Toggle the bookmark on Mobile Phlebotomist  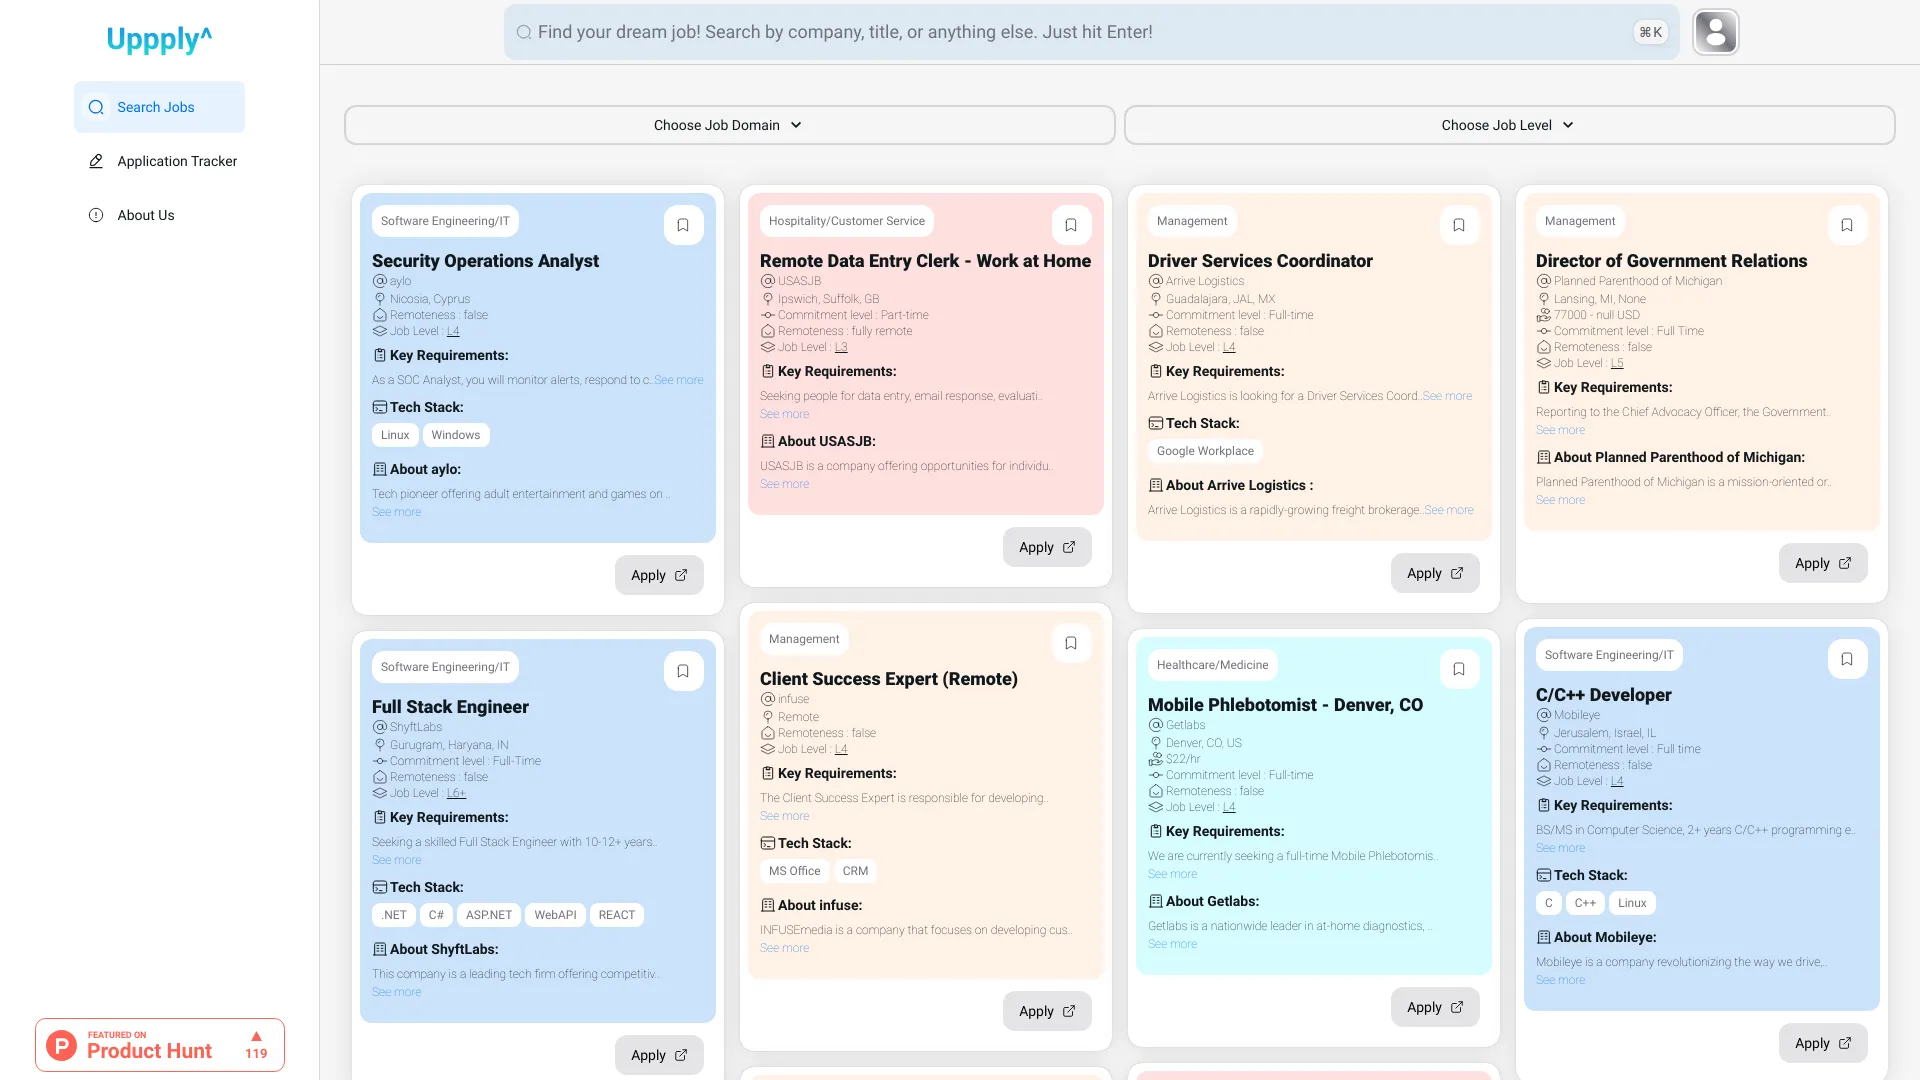pos(1459,668)
